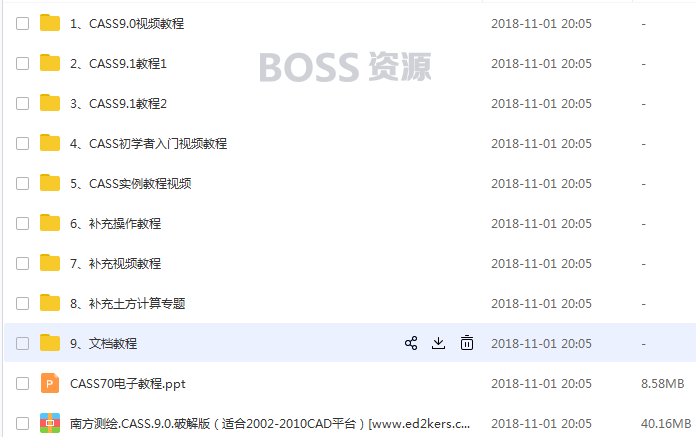
Task: Open the 南方测绘.CASS.9.0.破解版 file name
Action: tap(270, 424)
